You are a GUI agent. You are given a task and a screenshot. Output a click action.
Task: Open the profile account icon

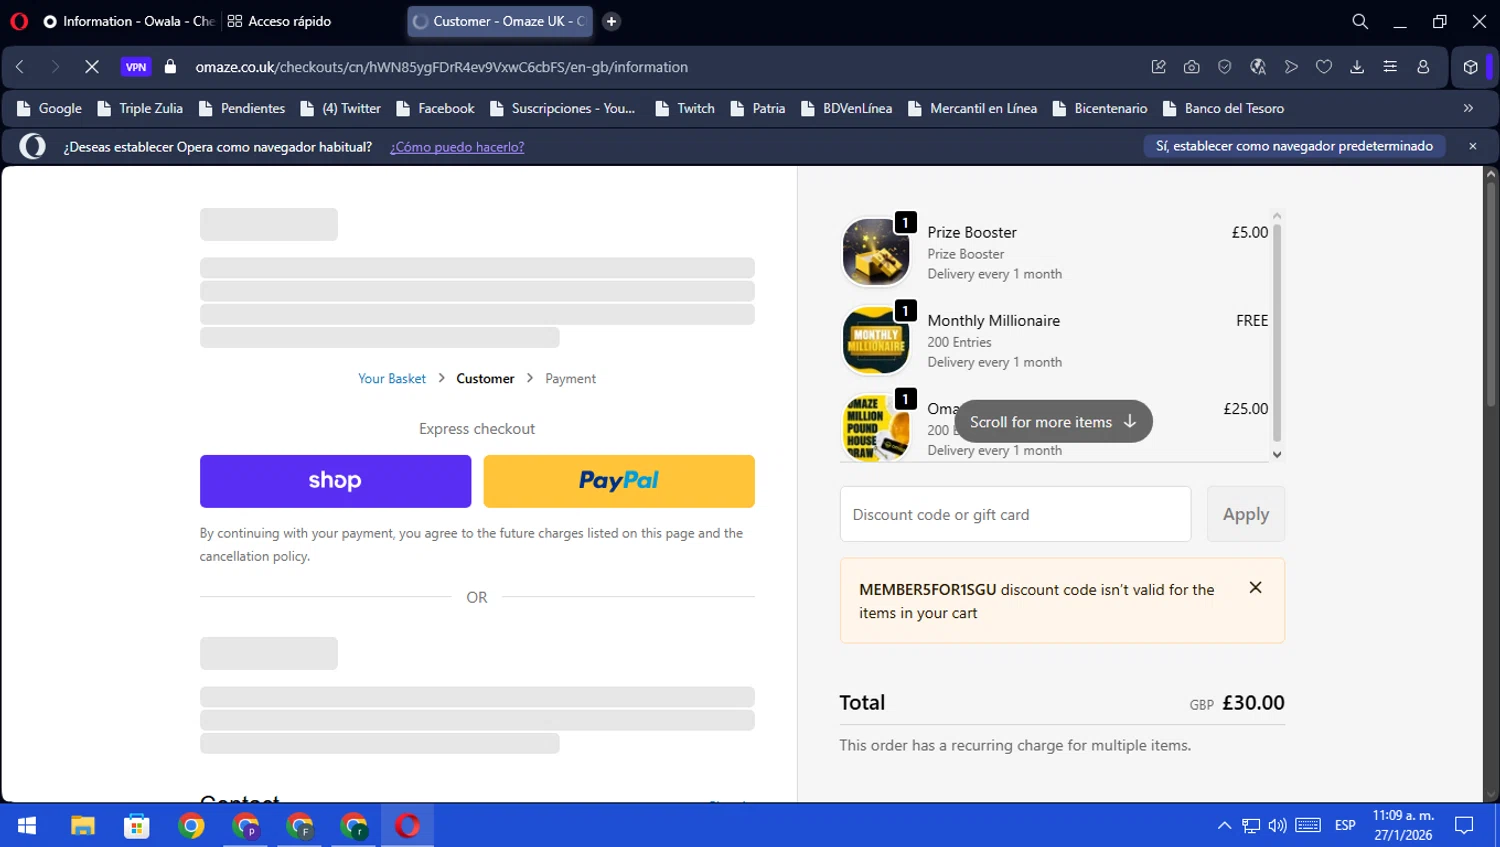pos(1423,67)
